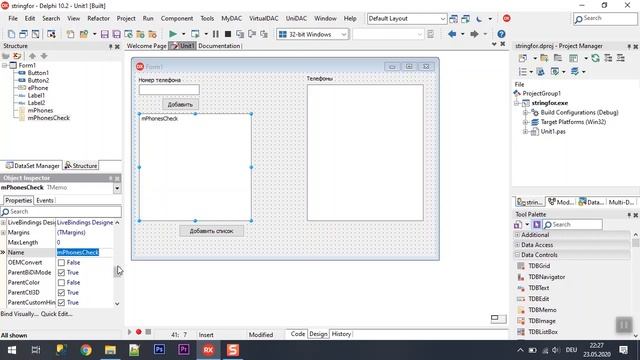Open the Help question mark icon
This screenshot has height=360, width=640.
click(501, 34)
